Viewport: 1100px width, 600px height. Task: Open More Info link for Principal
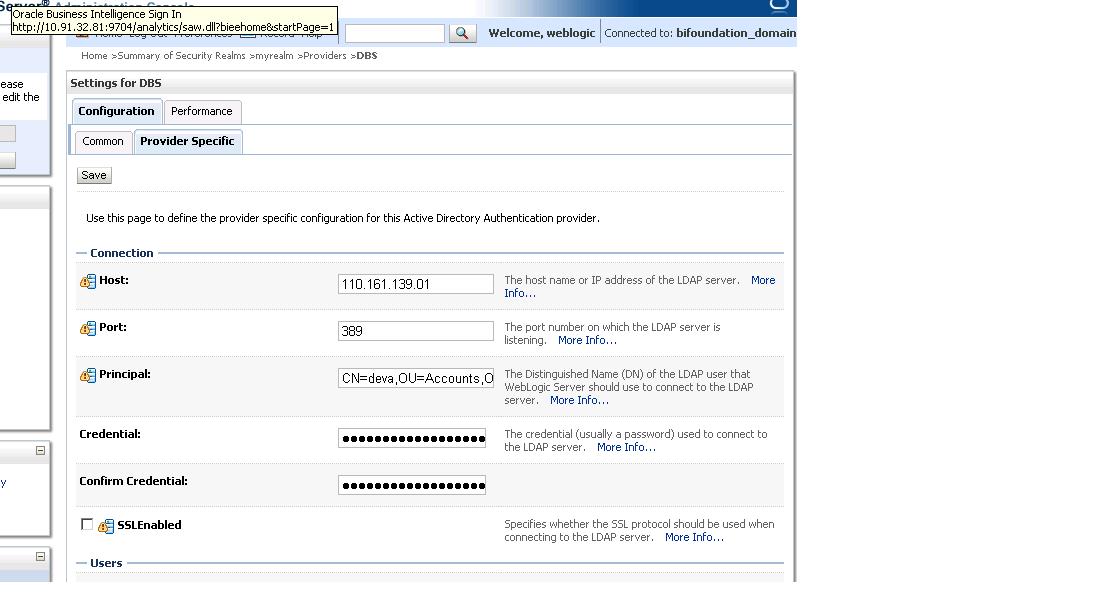click(579, 400)
